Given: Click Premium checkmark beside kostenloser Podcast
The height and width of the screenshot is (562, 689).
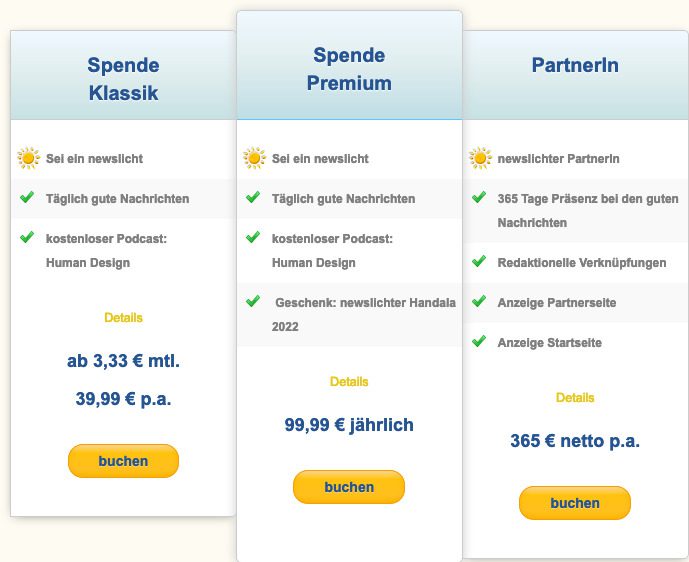Looking at the screenshot, I should 253,237.
